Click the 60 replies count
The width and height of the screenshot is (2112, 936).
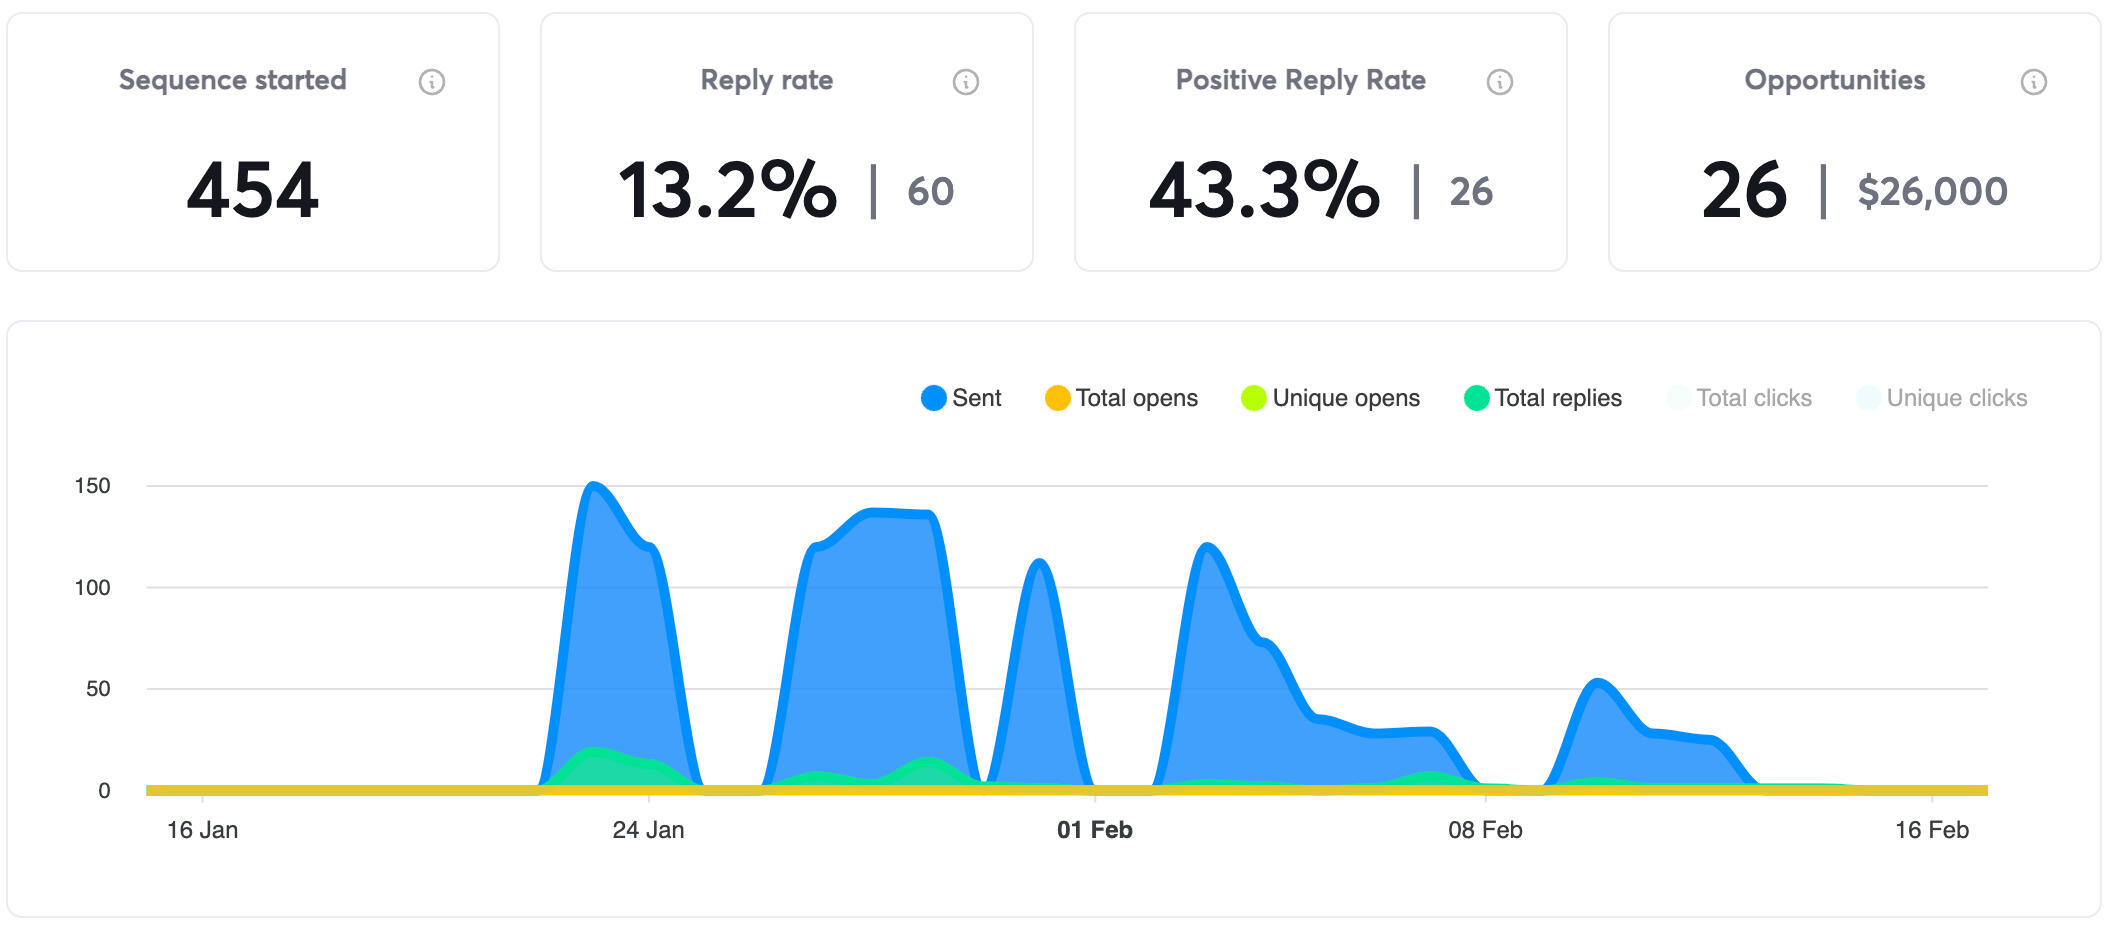930,191
